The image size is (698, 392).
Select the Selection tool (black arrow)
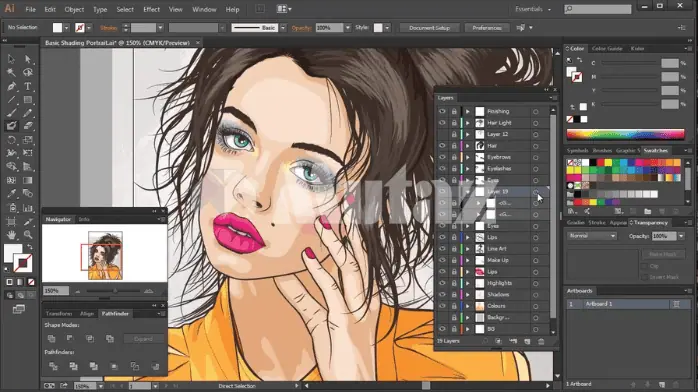point(11,59)
